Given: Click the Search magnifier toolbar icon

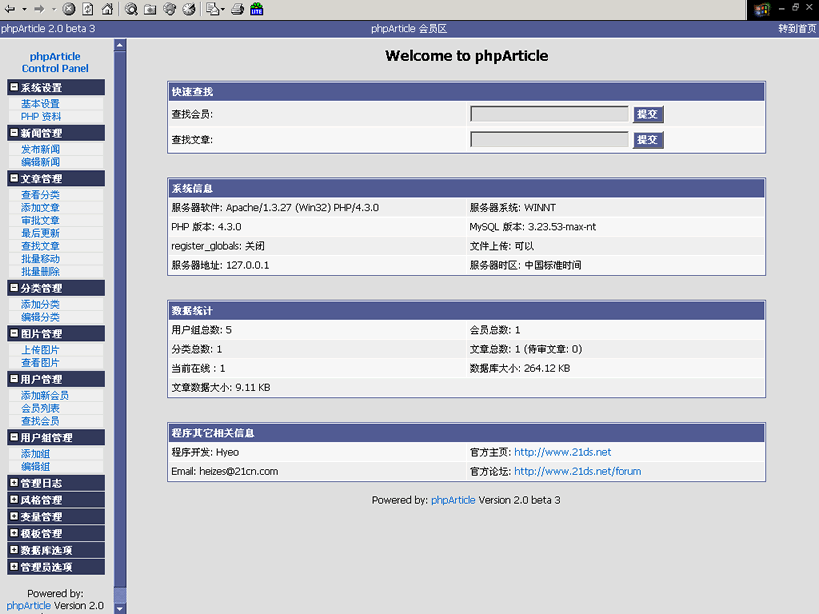Looking at the screenshot, I should 131,9.
